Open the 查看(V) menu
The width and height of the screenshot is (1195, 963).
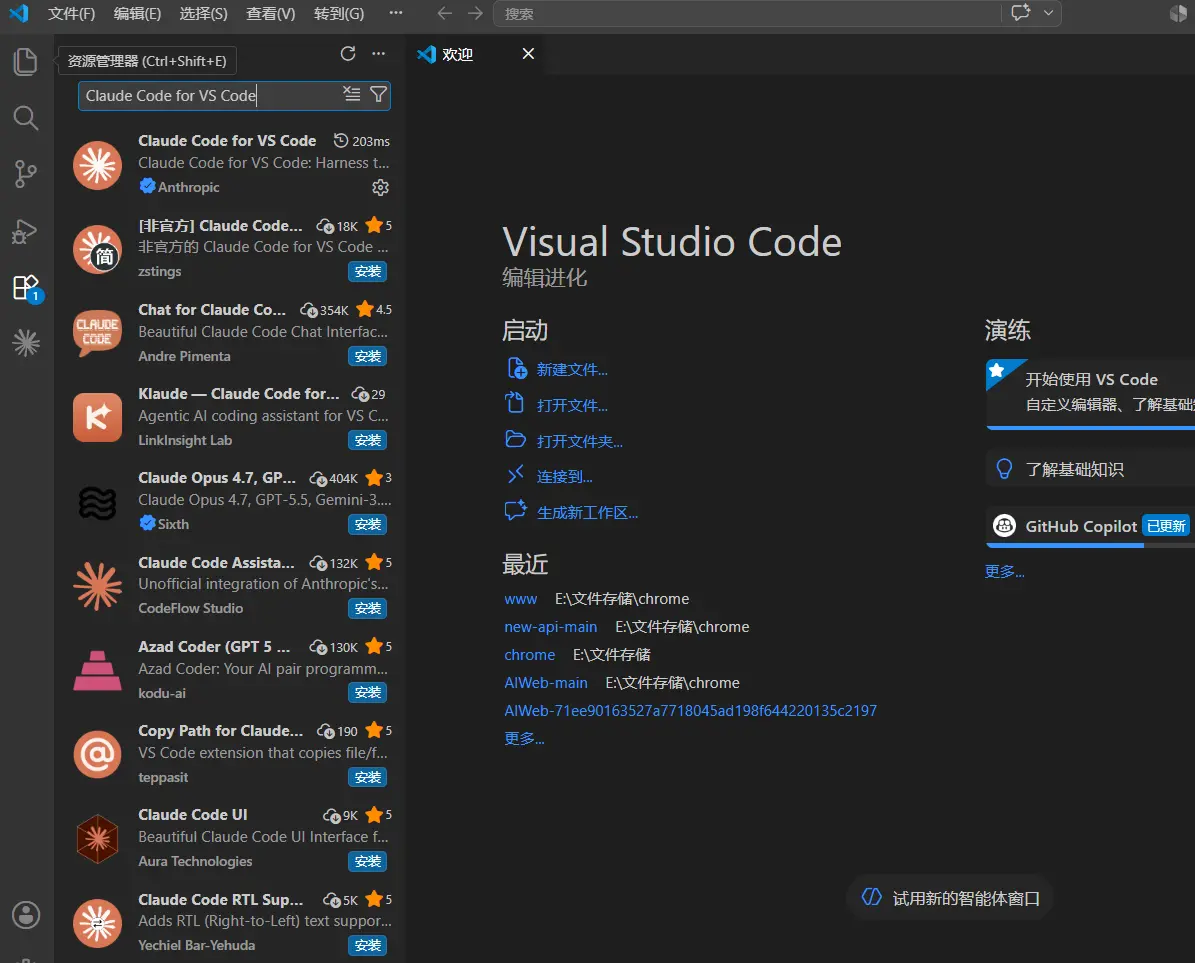[271, 14]
